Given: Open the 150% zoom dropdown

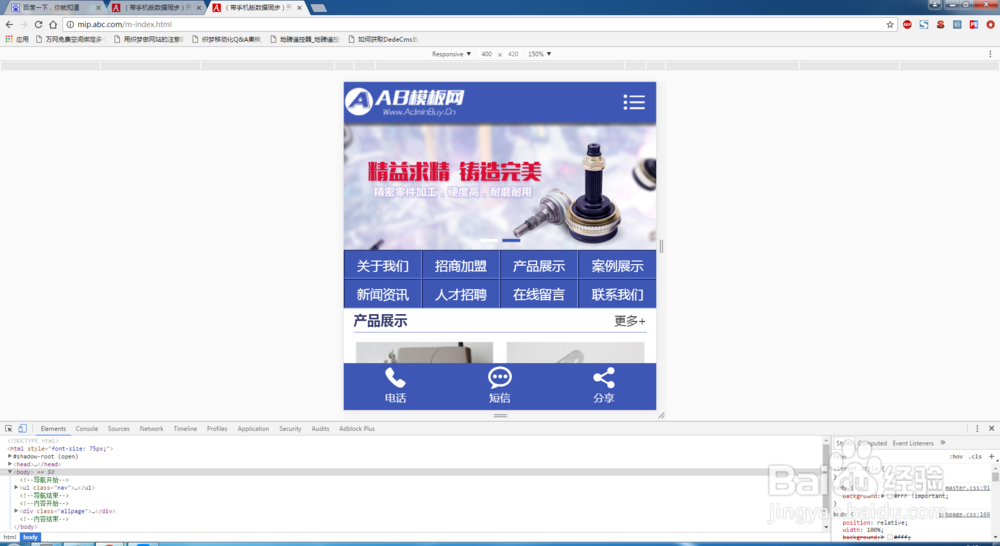Looking at the screenshot, I should (539, 54).
